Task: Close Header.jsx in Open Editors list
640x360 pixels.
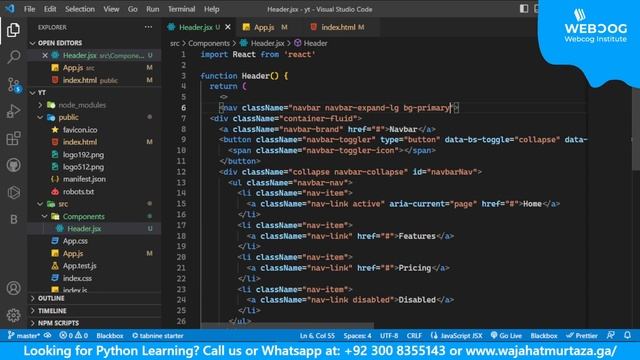Action: click(45, 55)
